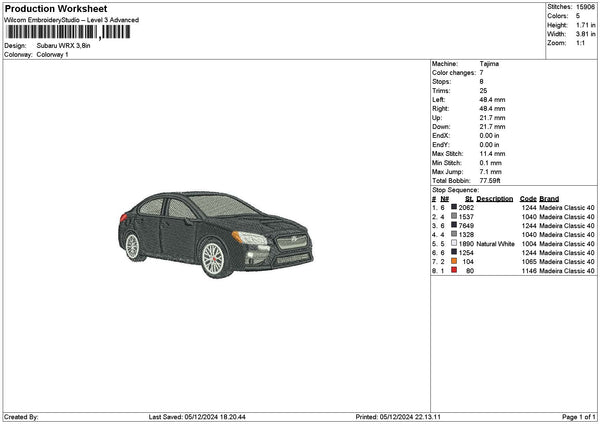Click the Zoom value 1:1
The width and height of the screenshot is (600, 424).
(580, 43)
